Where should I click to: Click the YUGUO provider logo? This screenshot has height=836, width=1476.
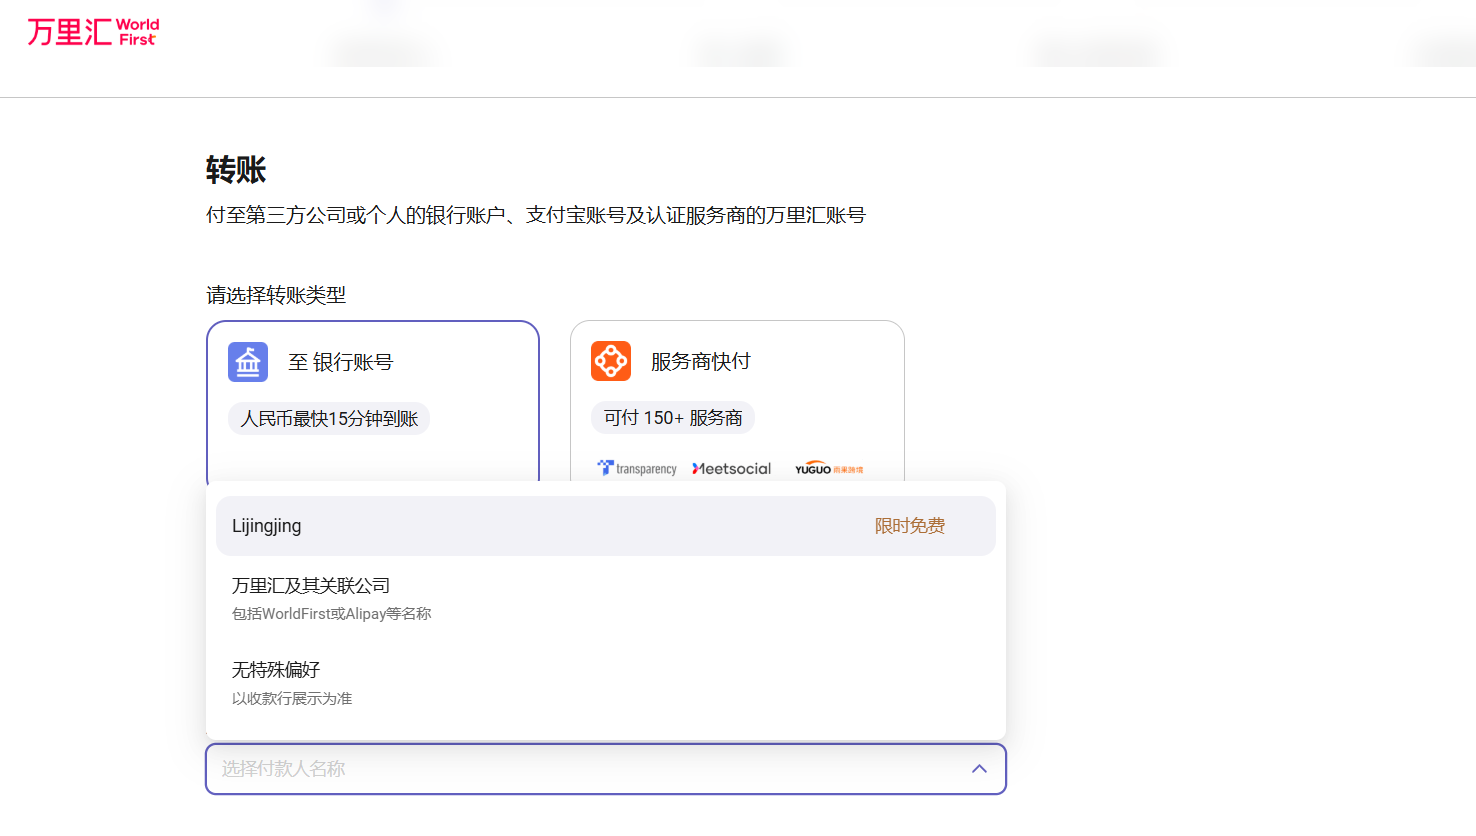pos(828,468)
